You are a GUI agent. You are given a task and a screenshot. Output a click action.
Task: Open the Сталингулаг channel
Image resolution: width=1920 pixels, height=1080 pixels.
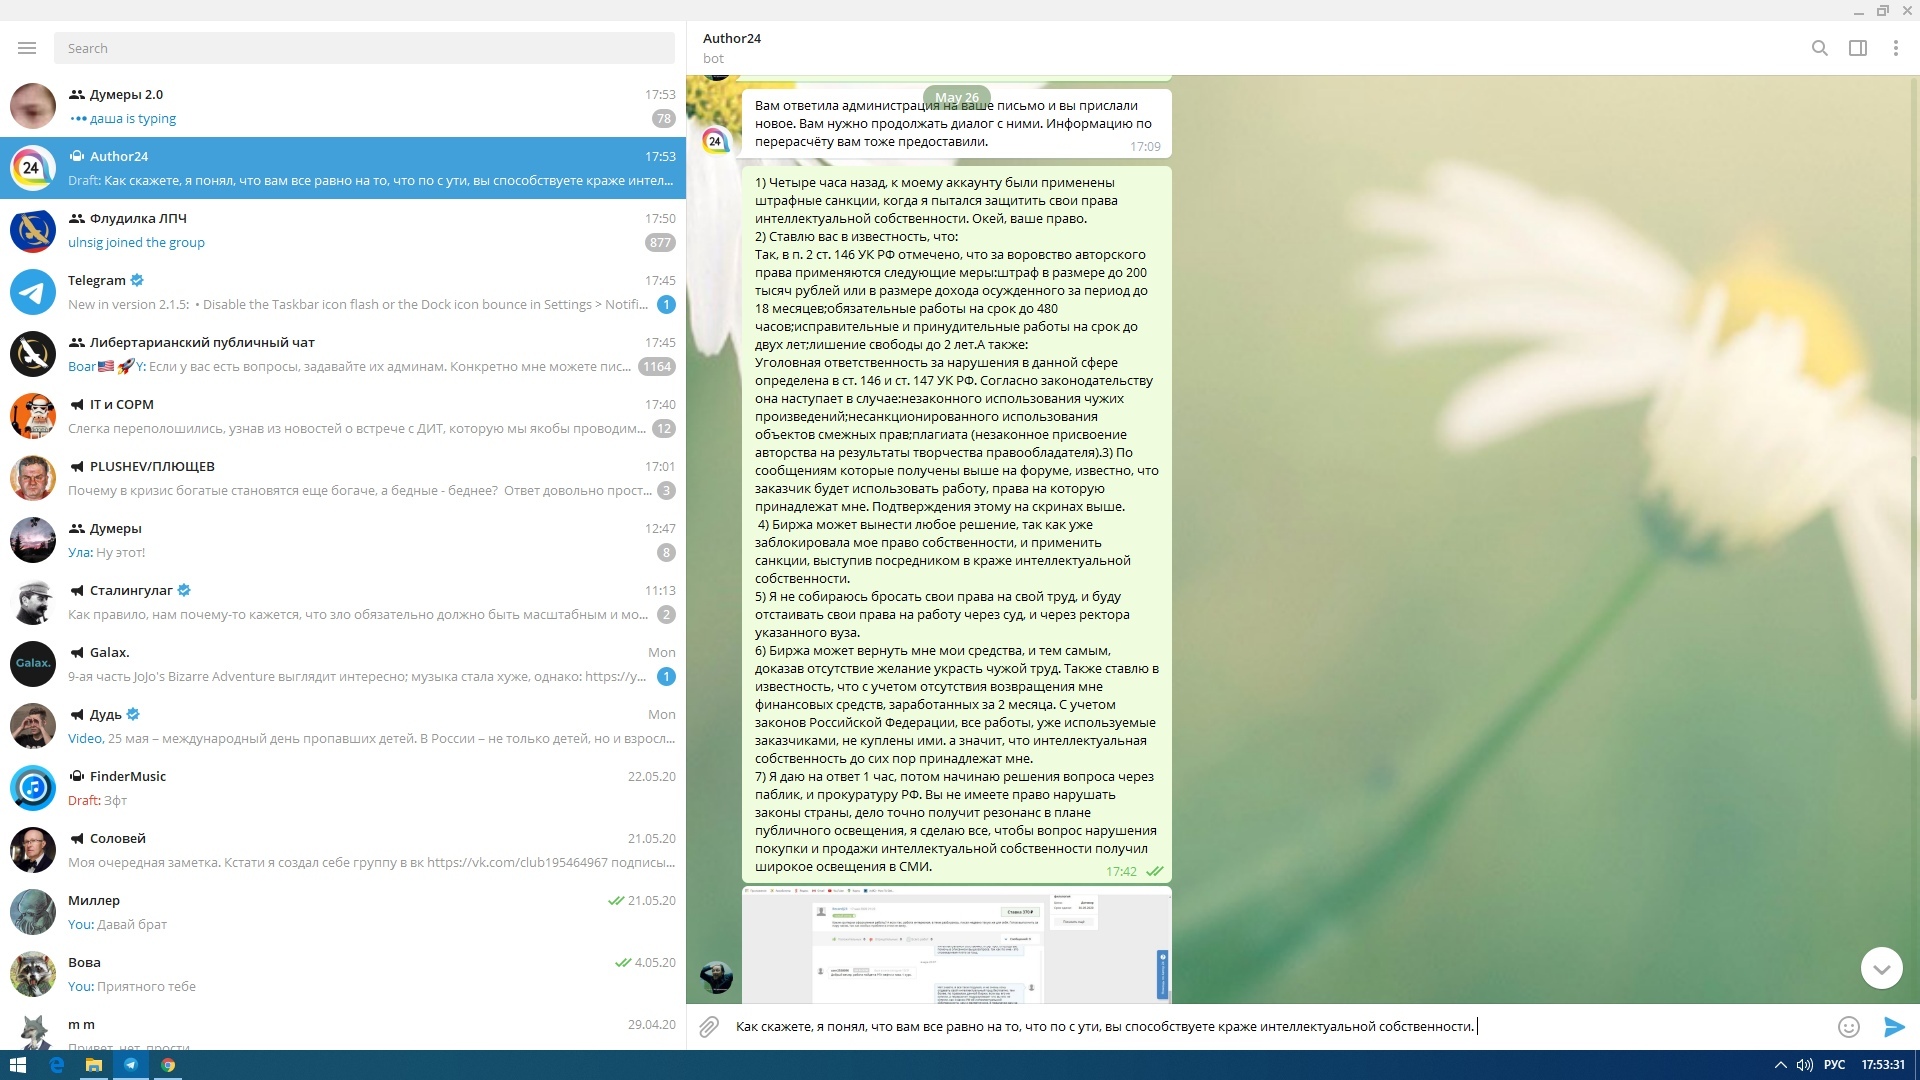point(343,602)
